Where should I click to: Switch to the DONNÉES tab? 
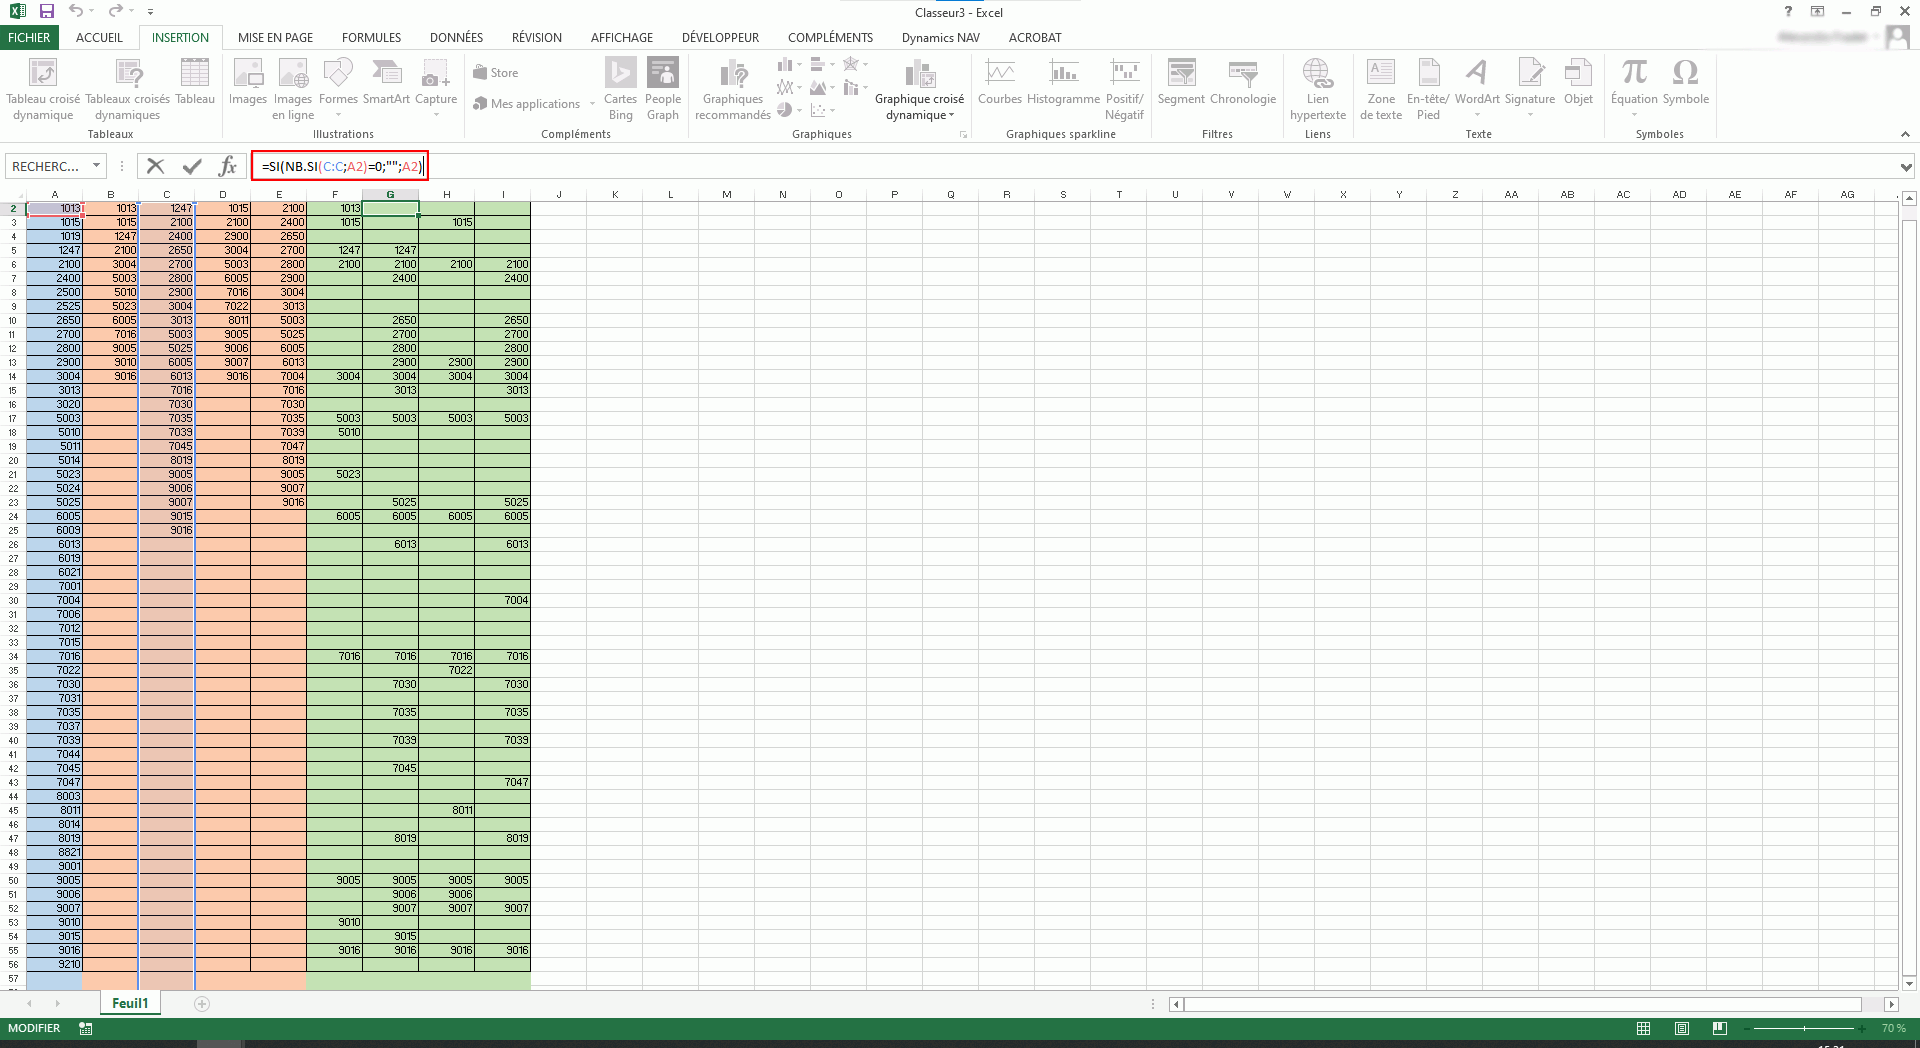coord(456,38)
